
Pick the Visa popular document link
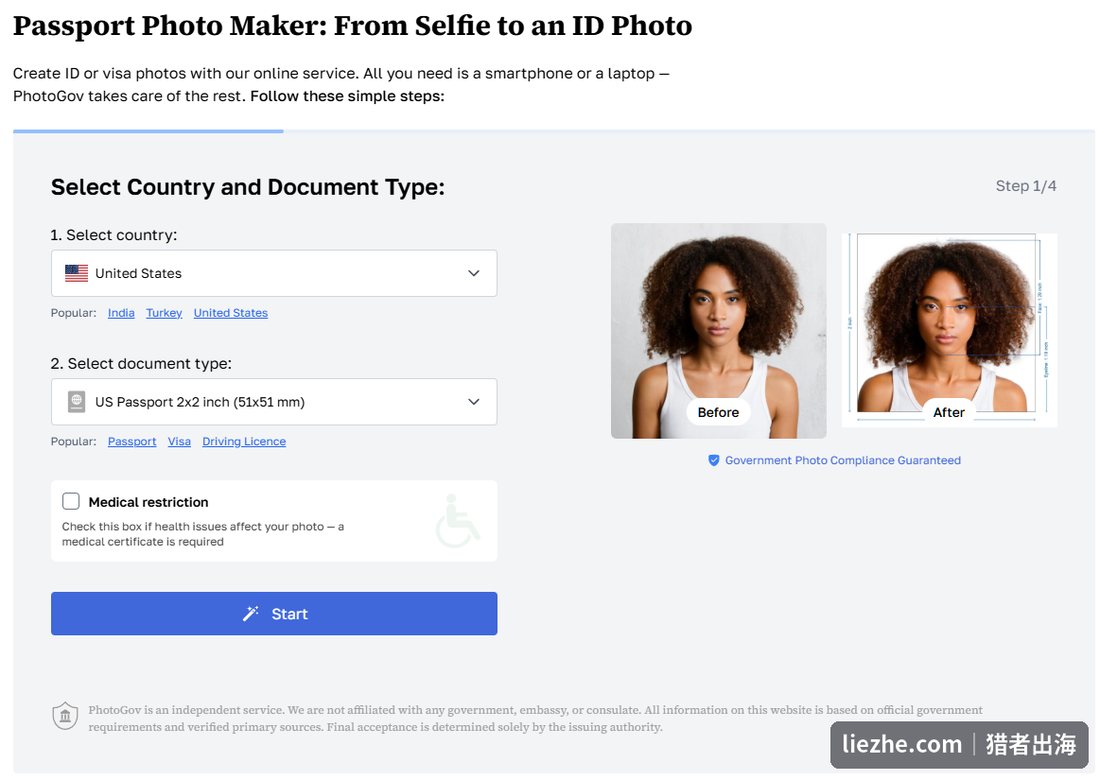click(x=179, y=441)
